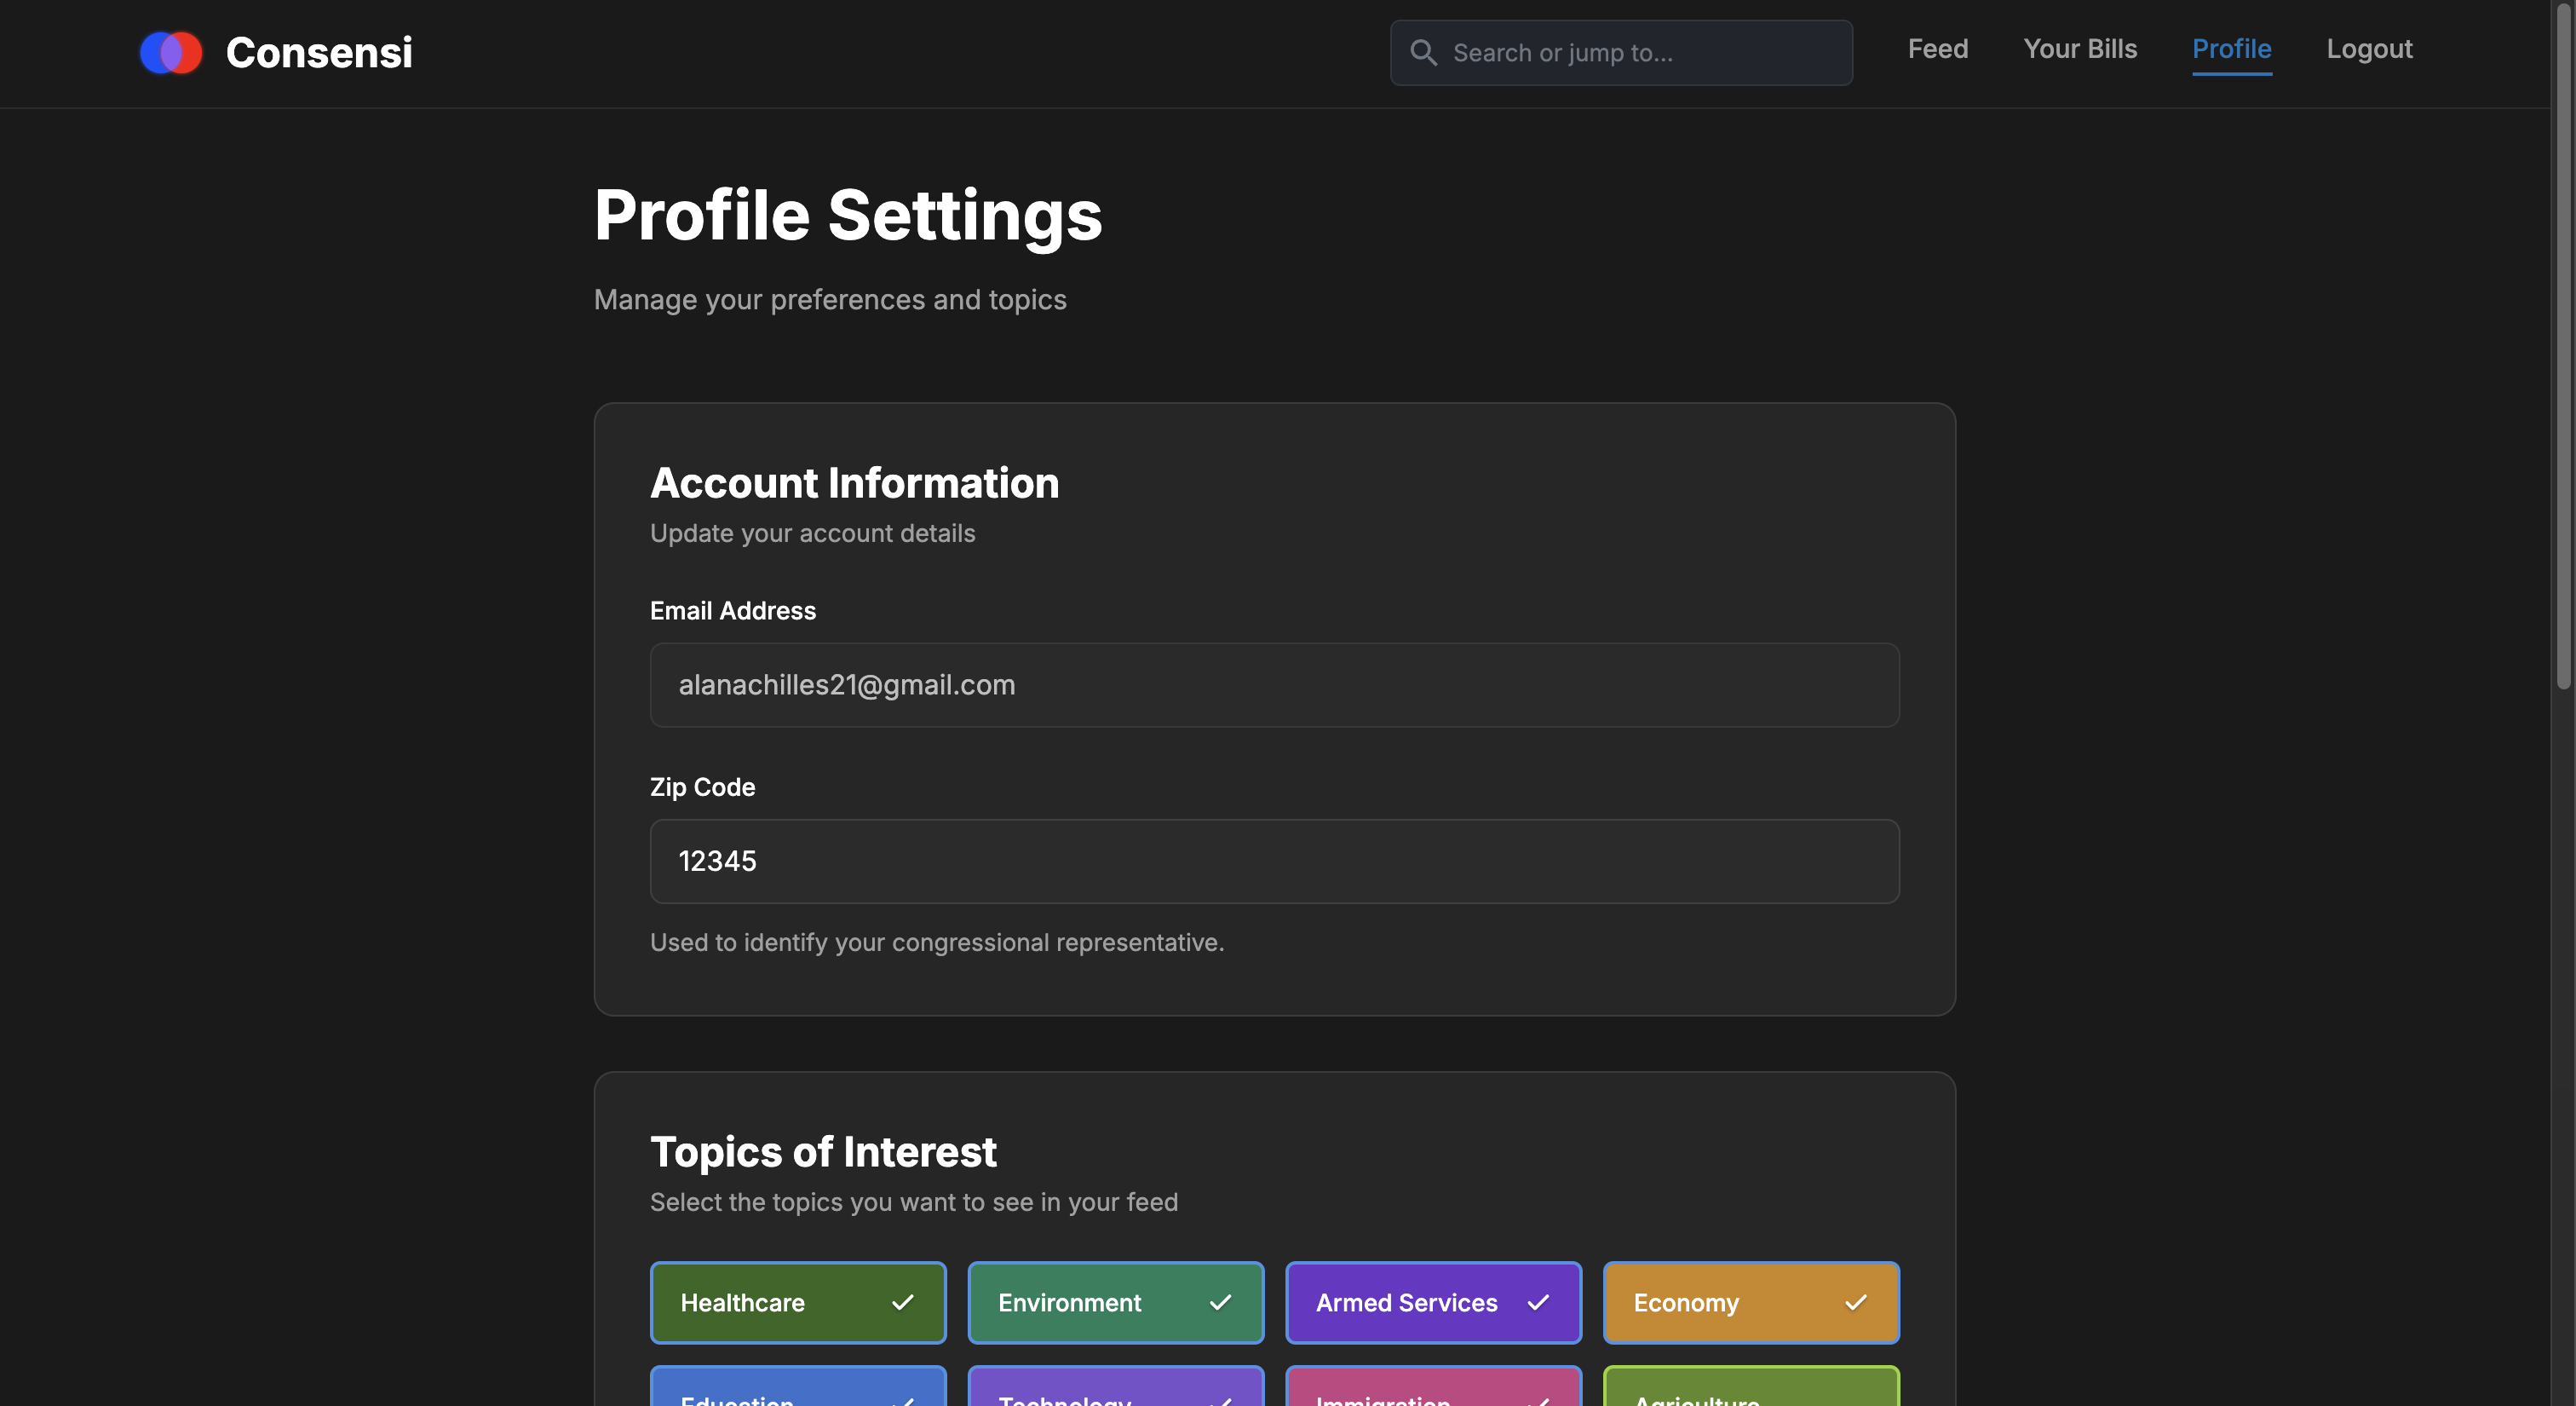This screenshot has width=2576, height=1406.
Task: Click the Consensi logo icon
Action: [171, 53]
